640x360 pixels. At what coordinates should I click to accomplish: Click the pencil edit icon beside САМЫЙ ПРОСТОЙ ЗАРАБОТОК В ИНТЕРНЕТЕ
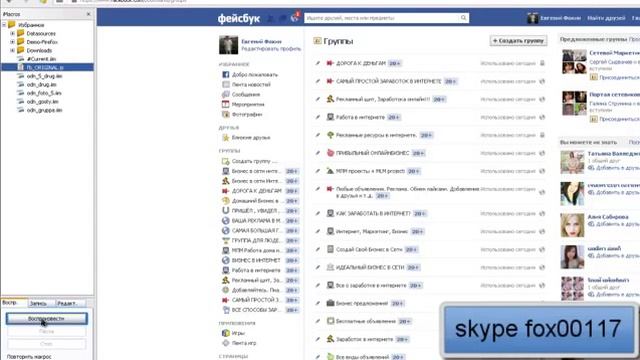(318, 81)
